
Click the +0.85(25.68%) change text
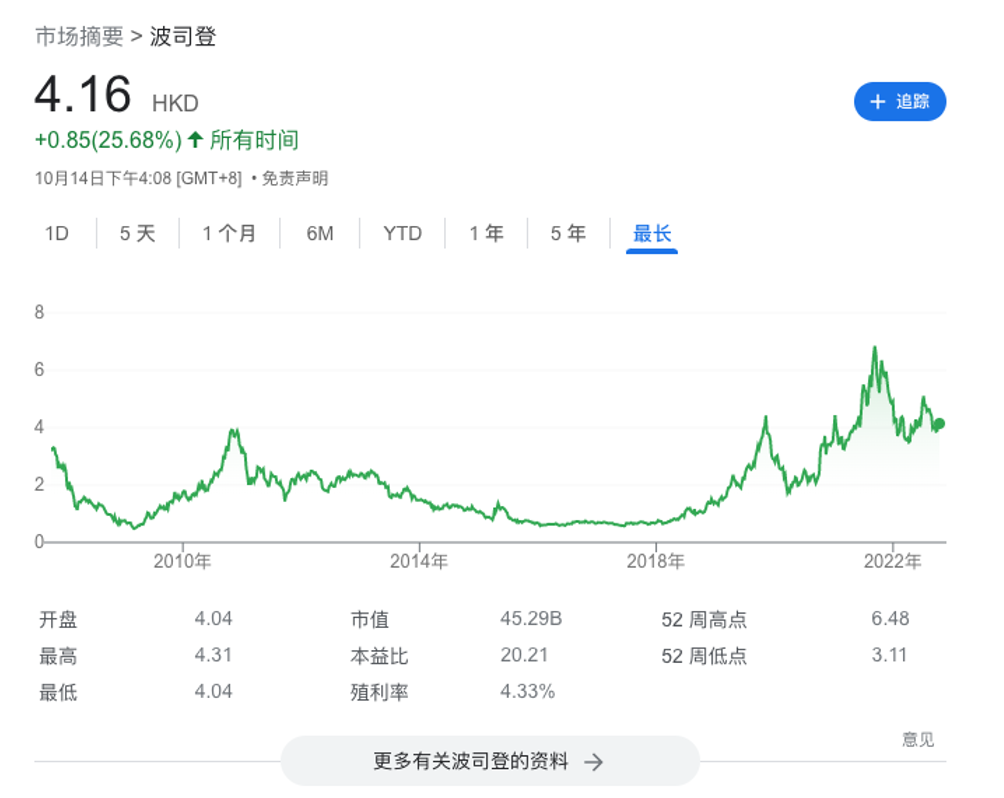[x=108, y=140]
